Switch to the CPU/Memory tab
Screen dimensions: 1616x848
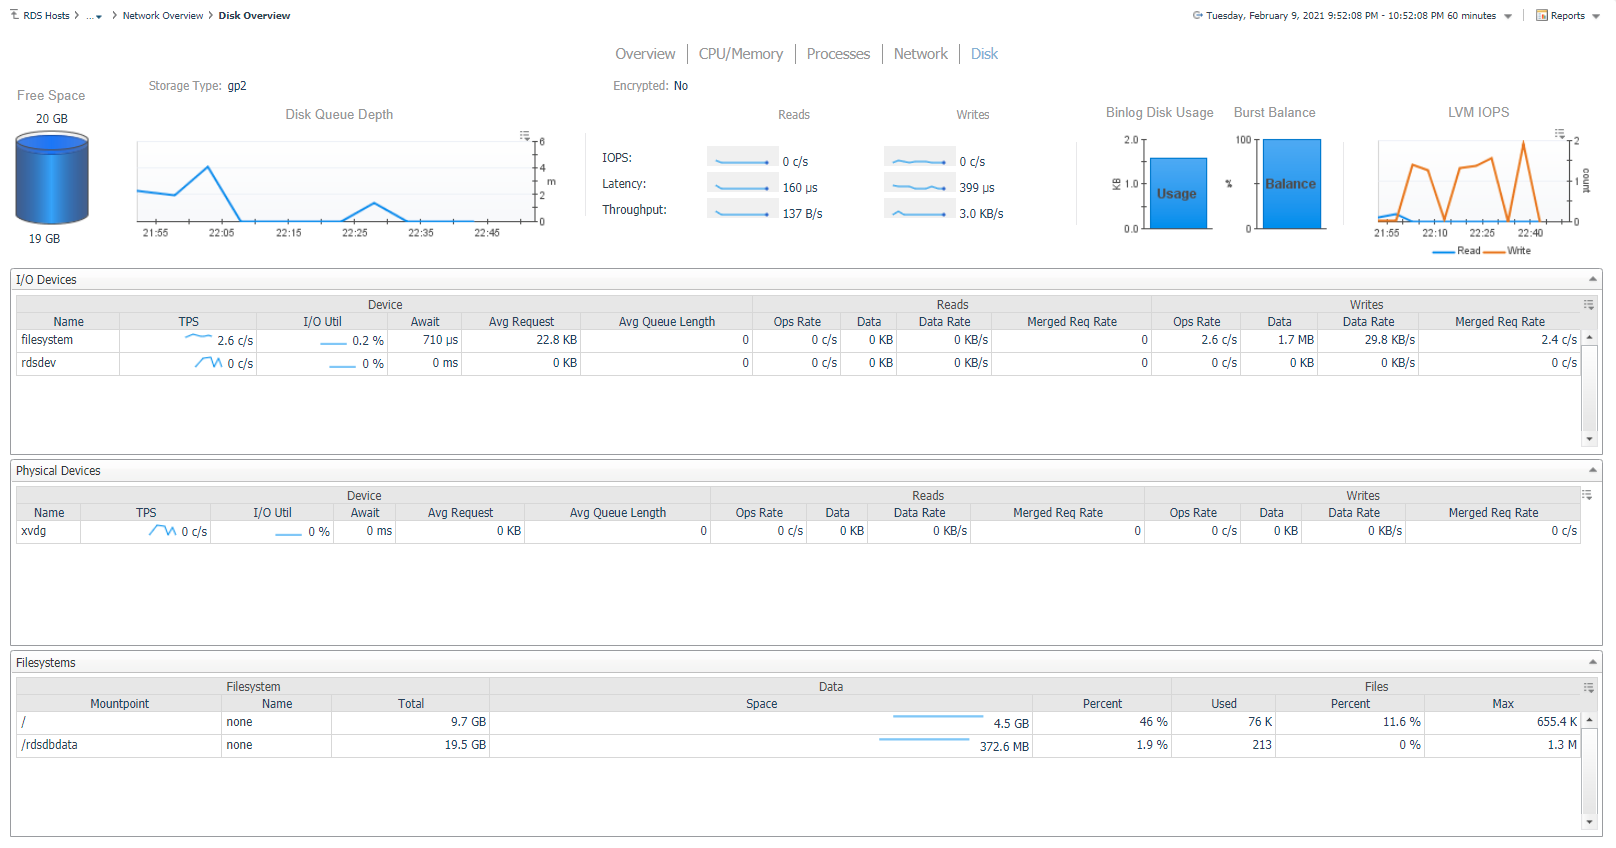coord(740,54)
